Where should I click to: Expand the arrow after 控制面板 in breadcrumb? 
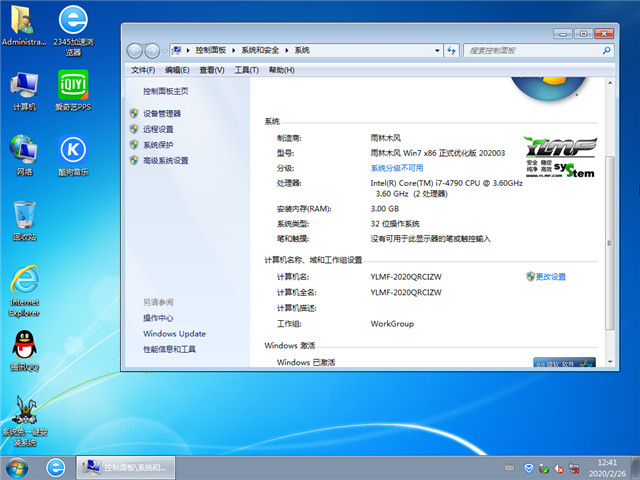pyautogui.click(x=233, y=49)
